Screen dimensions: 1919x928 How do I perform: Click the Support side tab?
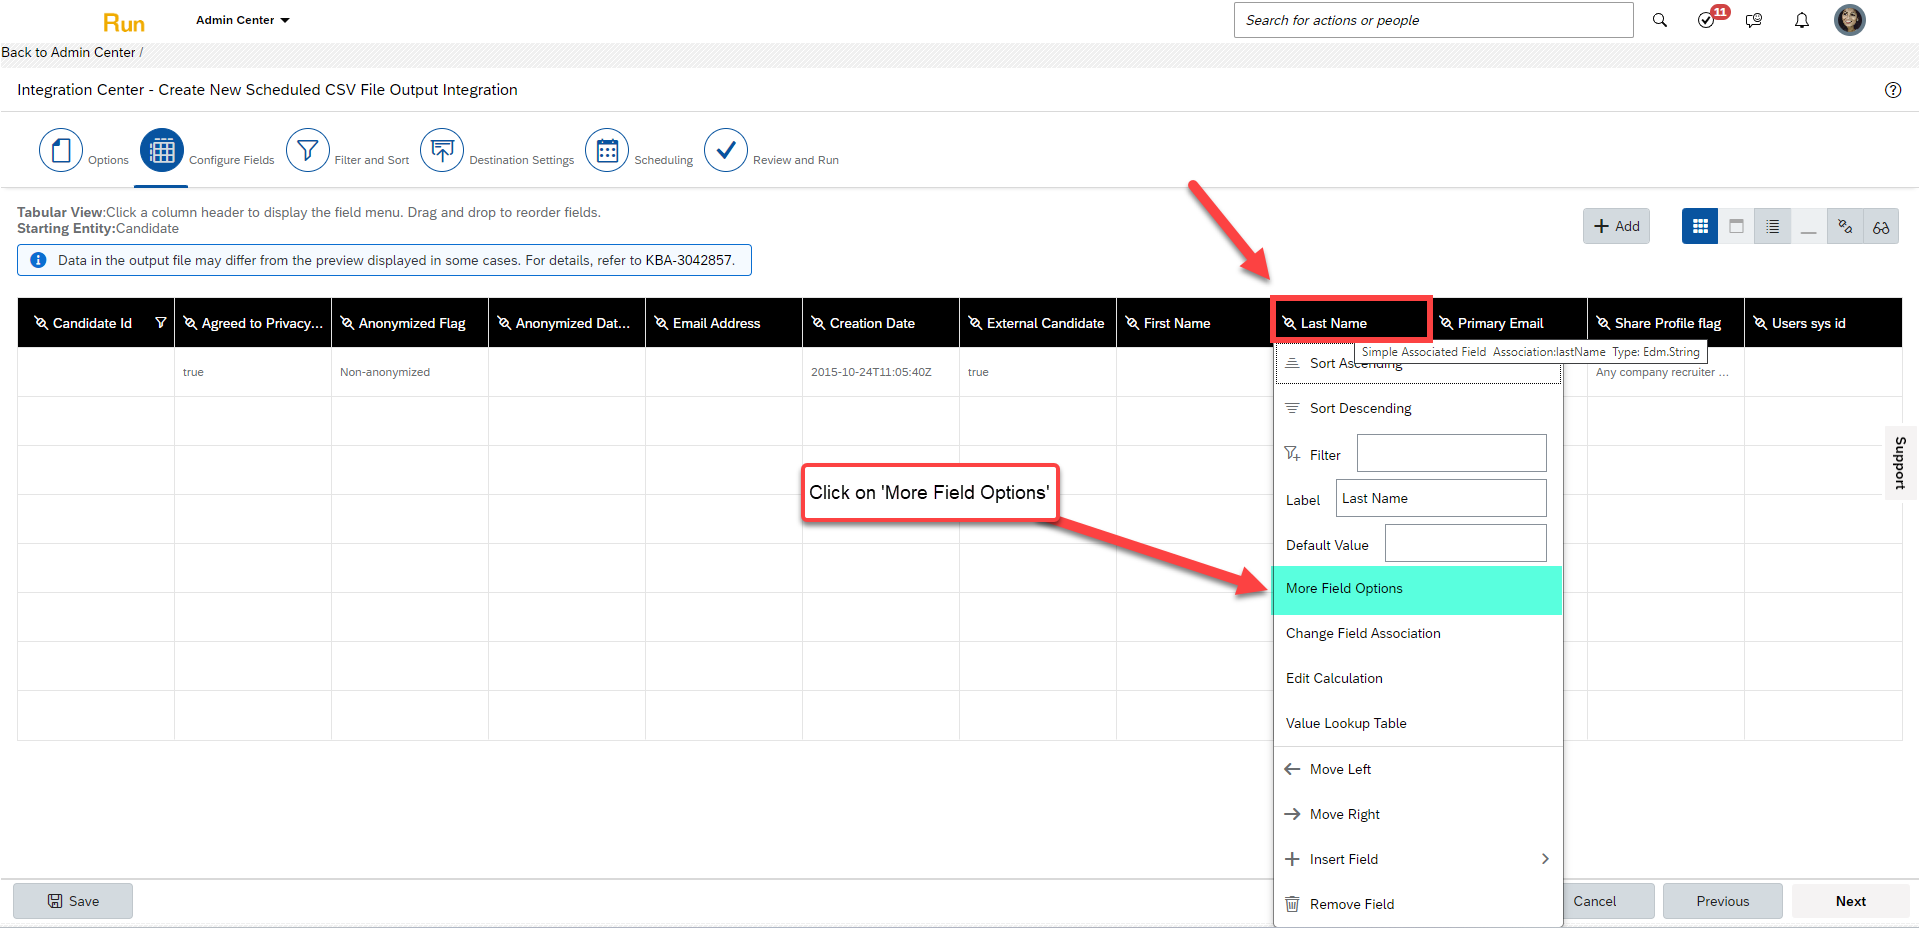1900,462
